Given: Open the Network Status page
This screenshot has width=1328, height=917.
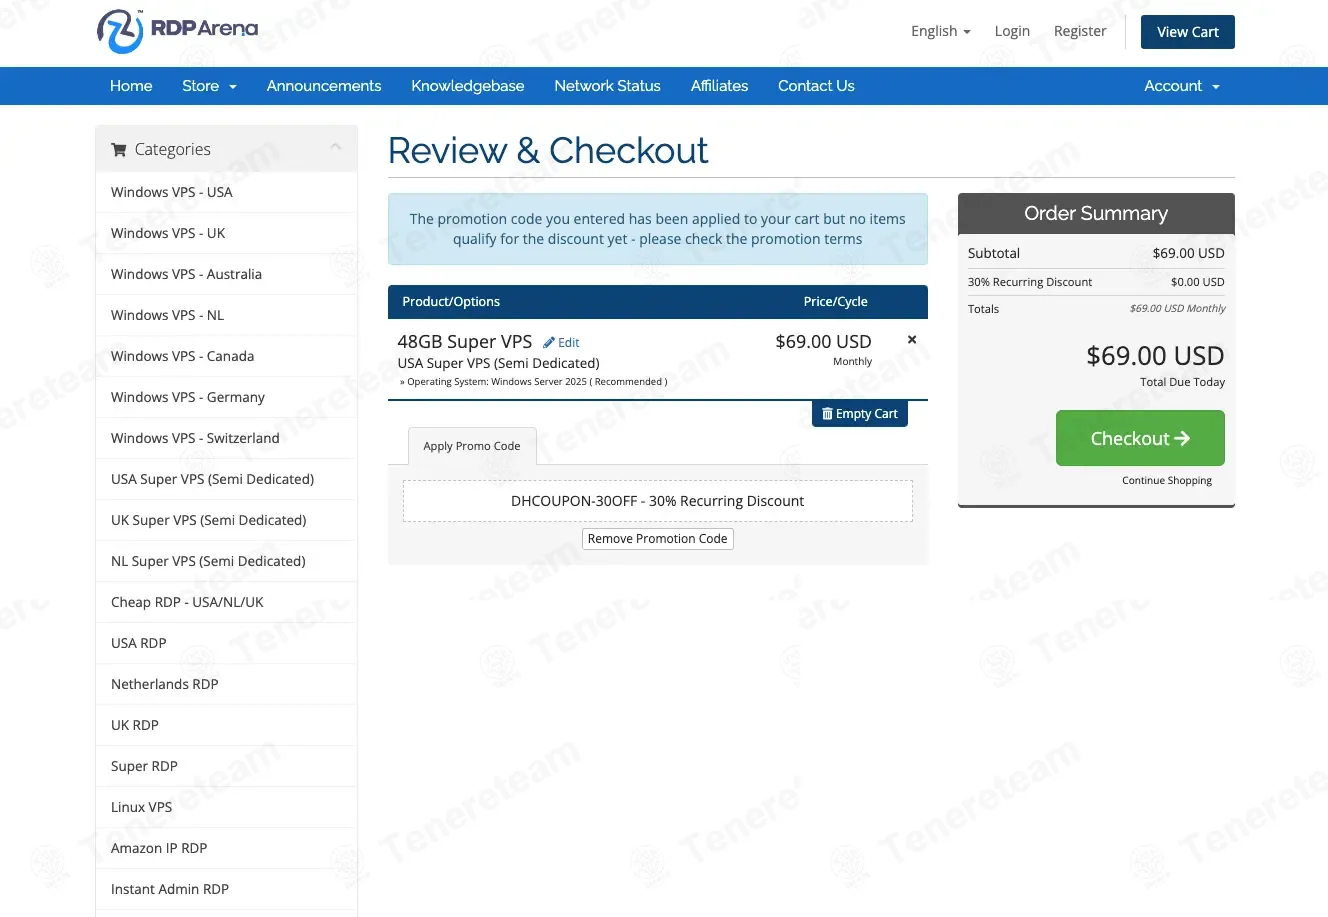Looking at the screenshot, I should 608,86.
